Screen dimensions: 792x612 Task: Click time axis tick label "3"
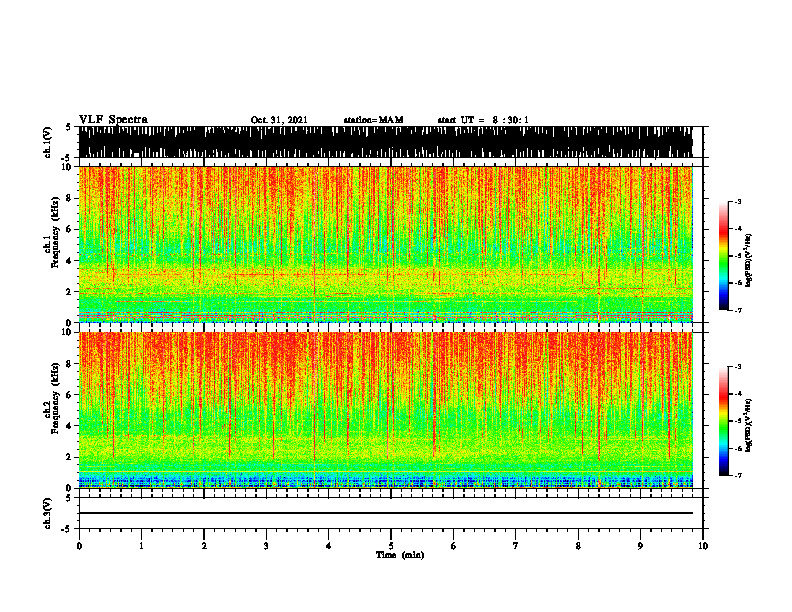[x=266, y=546]
